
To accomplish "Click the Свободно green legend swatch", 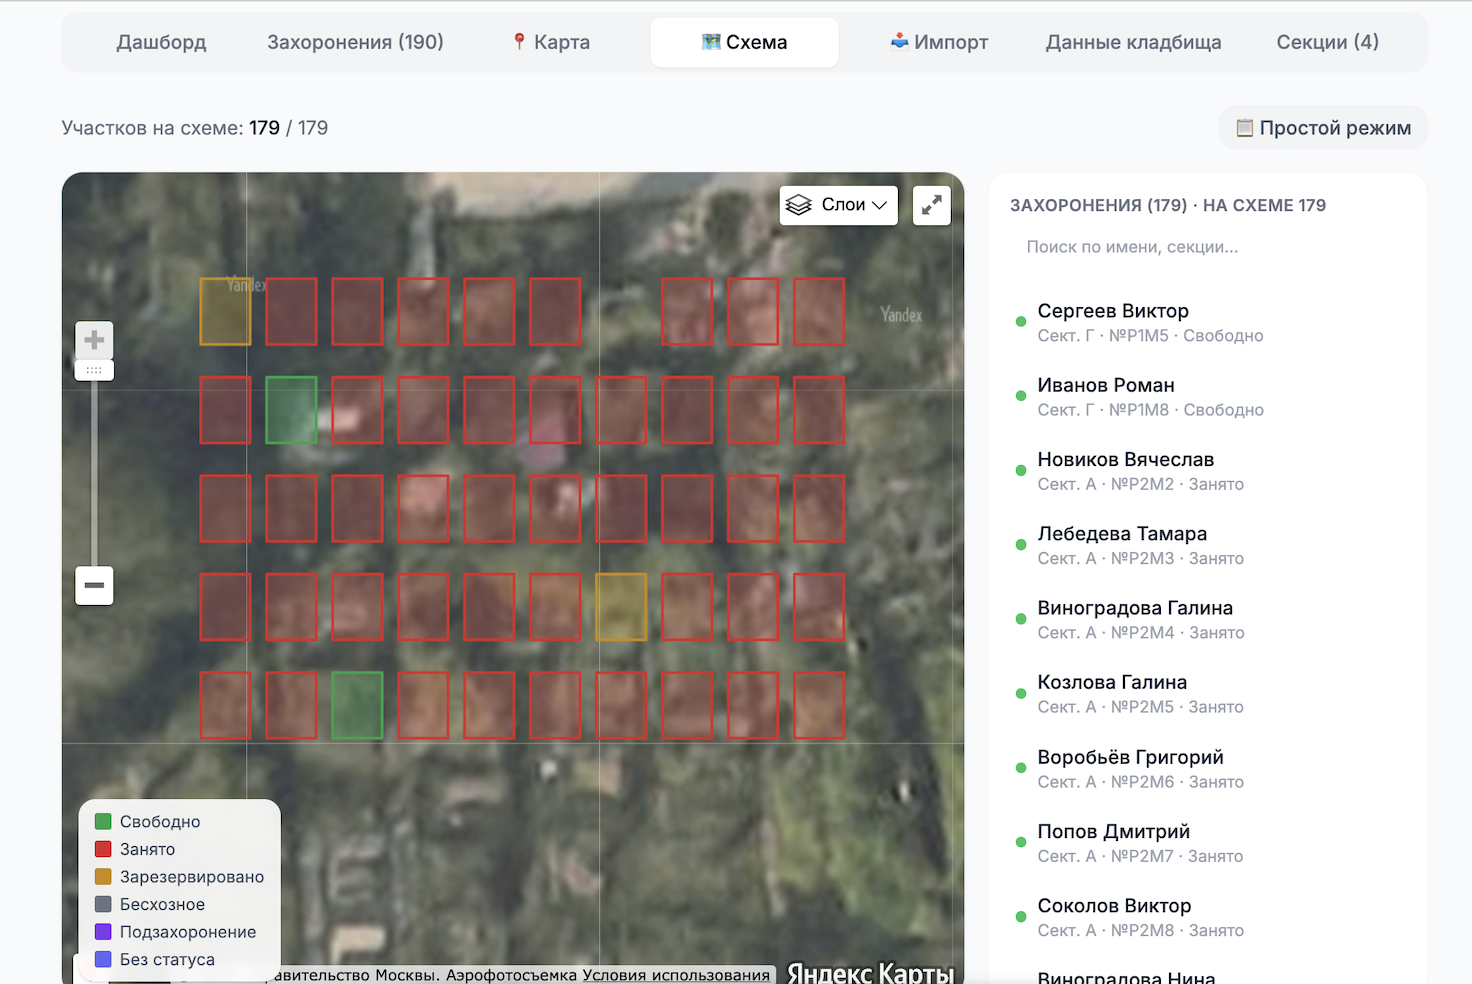I will pyautogui.click(x=103, y=822).
